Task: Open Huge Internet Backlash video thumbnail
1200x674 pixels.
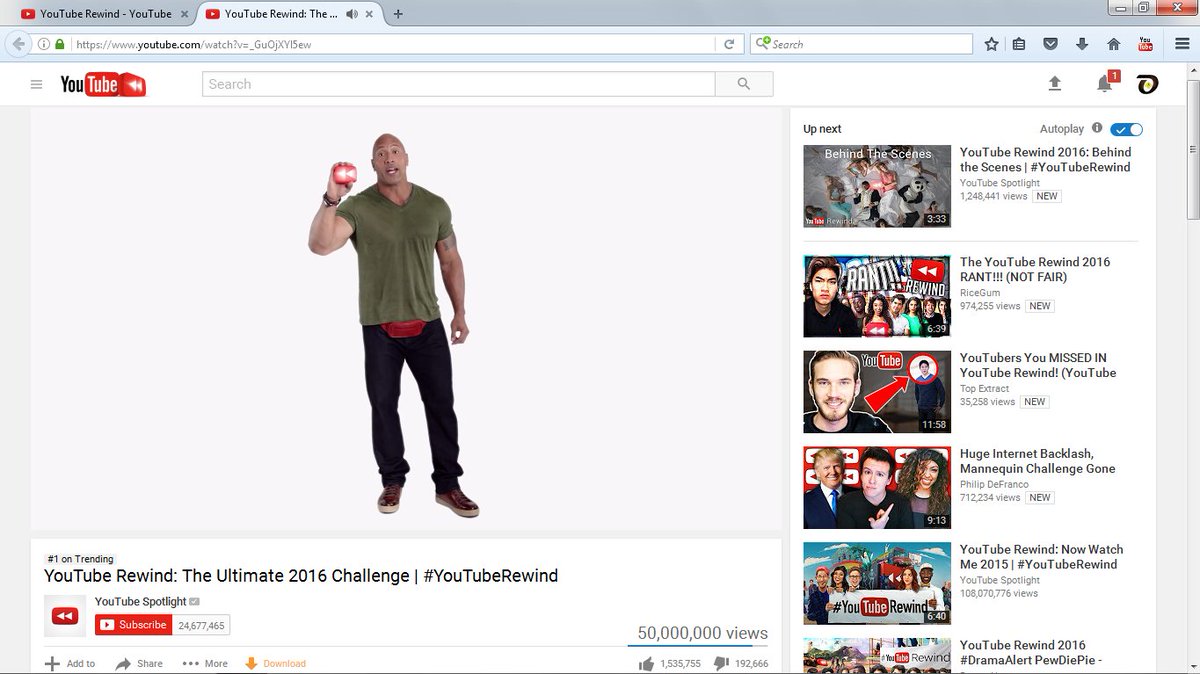Action: (x=877, y=488)
